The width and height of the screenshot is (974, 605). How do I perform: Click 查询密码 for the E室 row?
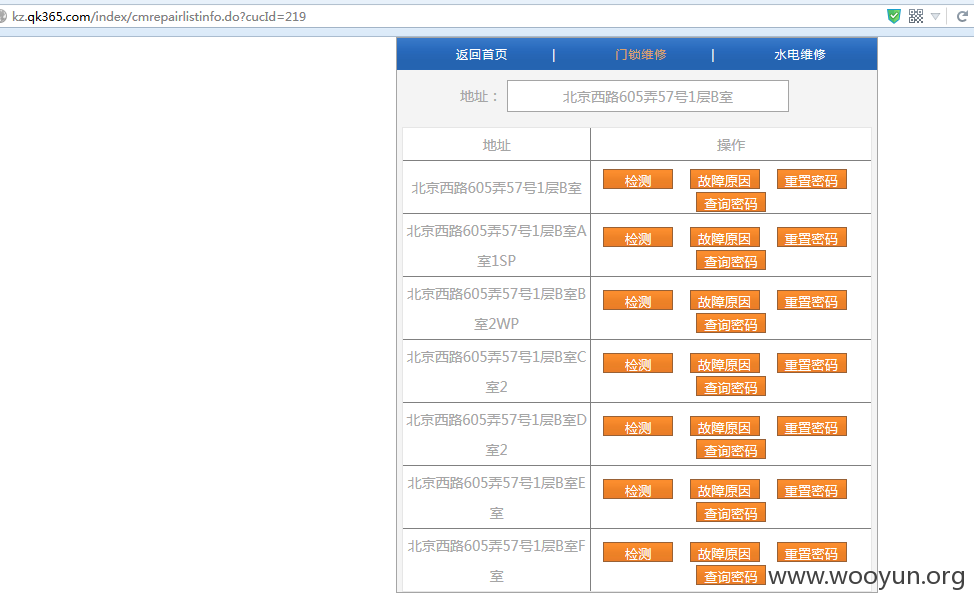pyautogui.click(x=731, y=512)
